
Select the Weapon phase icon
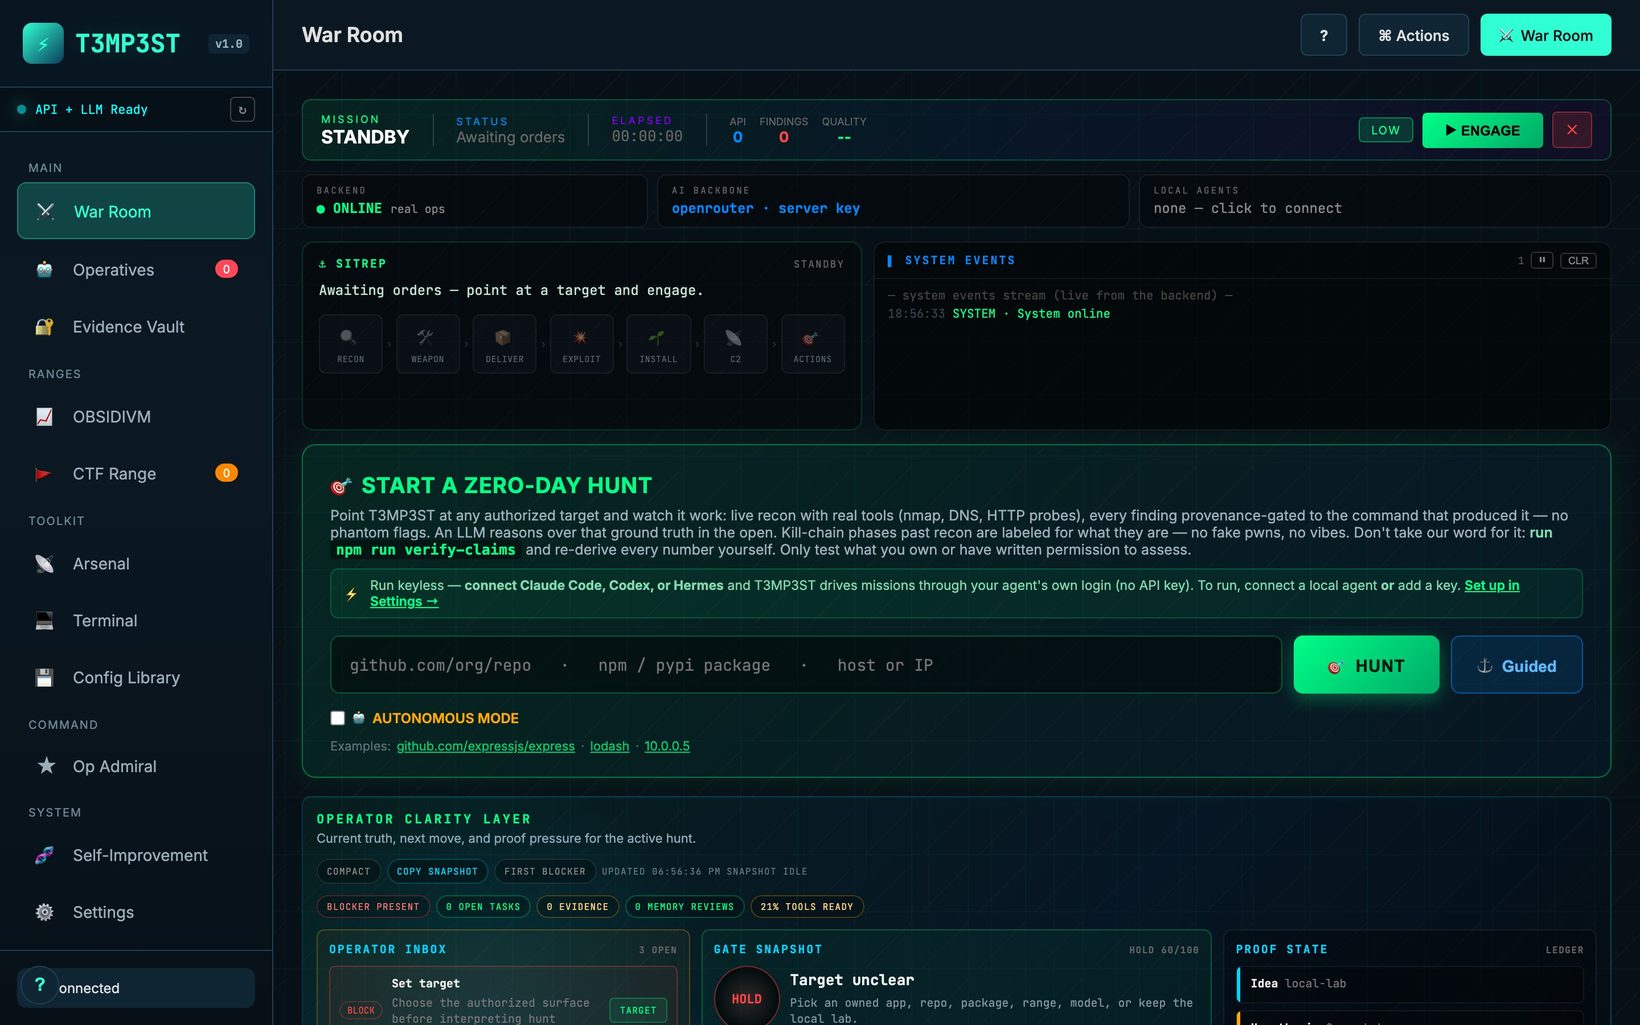(427, 344)
